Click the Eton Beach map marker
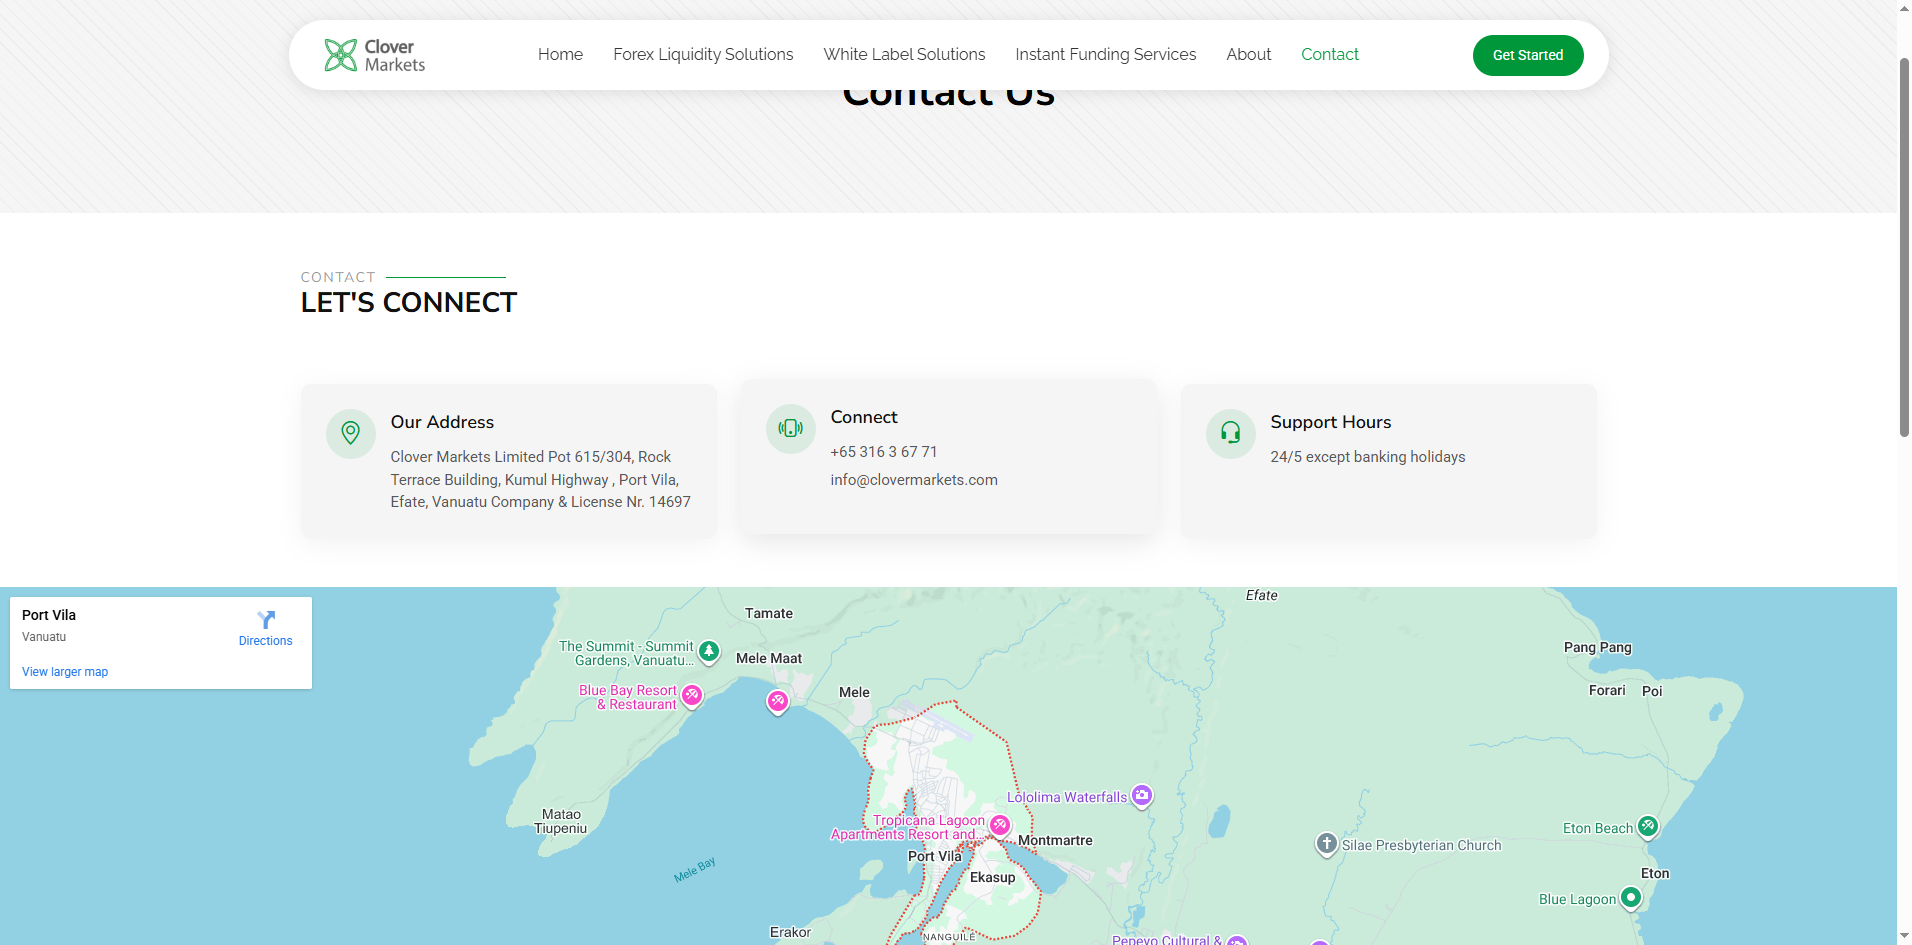Viewport: 1912px width, 945px height. coord(1648,827)
